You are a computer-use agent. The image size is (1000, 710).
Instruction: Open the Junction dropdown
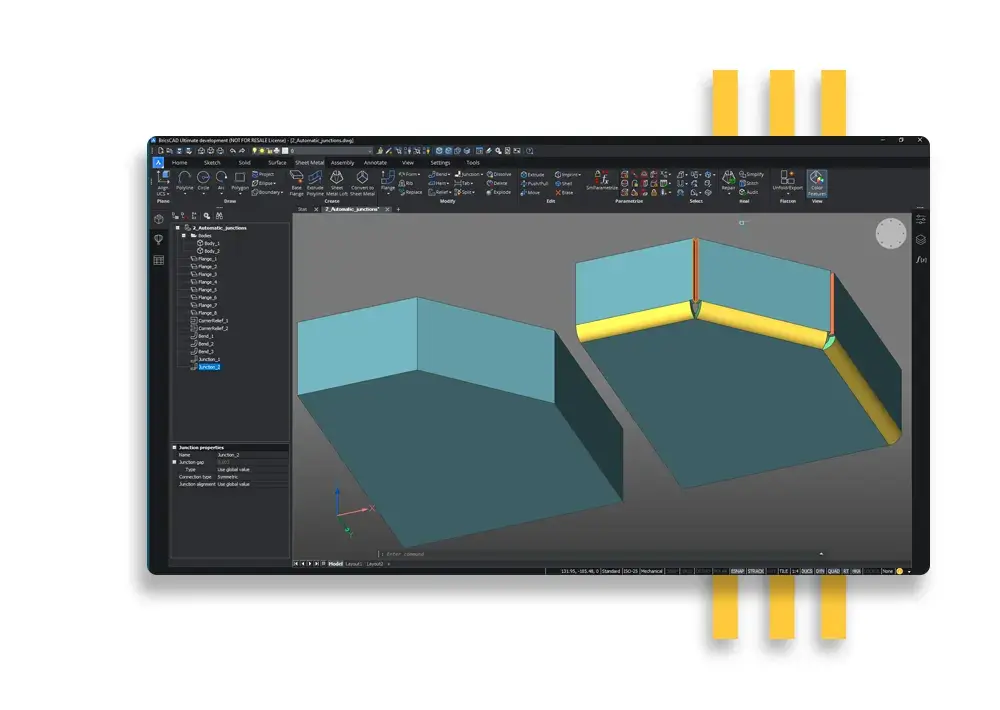click(469, 174)
